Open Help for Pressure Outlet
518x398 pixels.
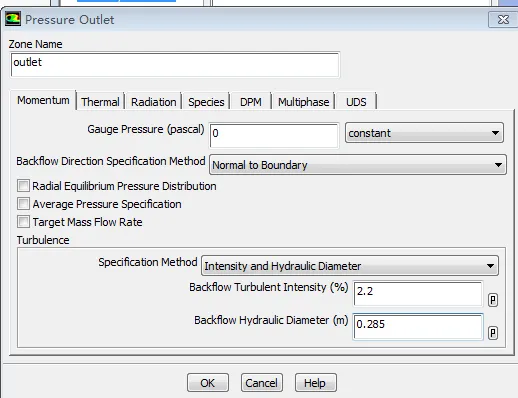316,383
